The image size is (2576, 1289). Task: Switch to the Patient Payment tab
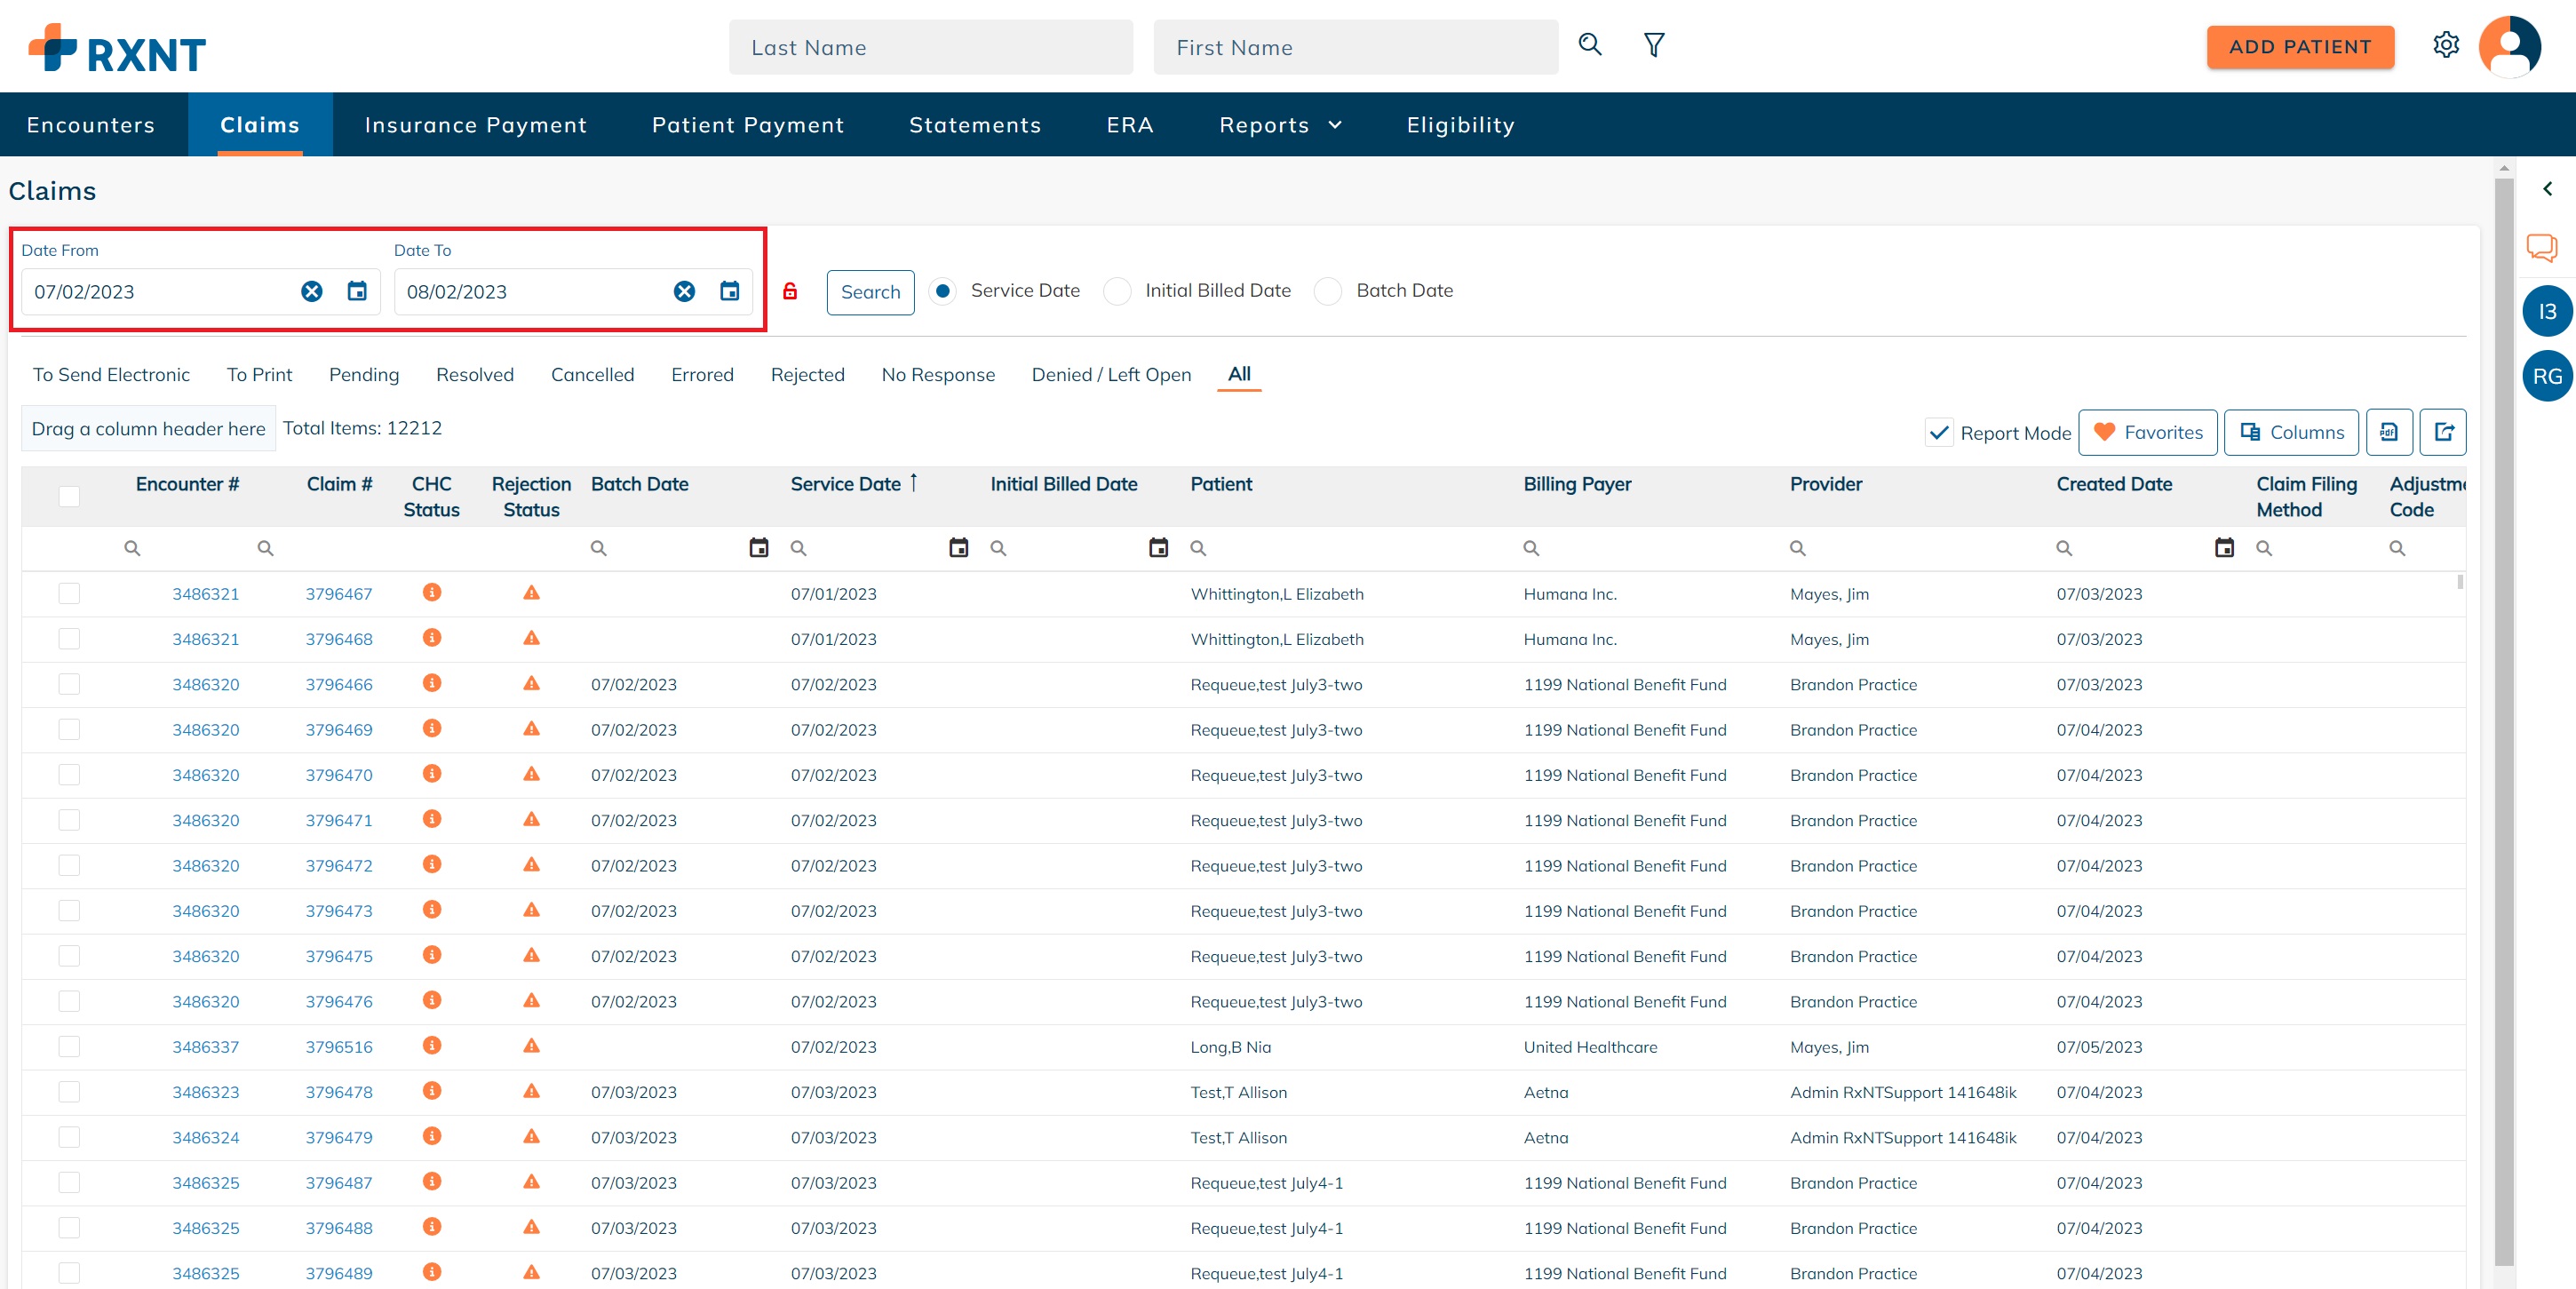(748, 125)
